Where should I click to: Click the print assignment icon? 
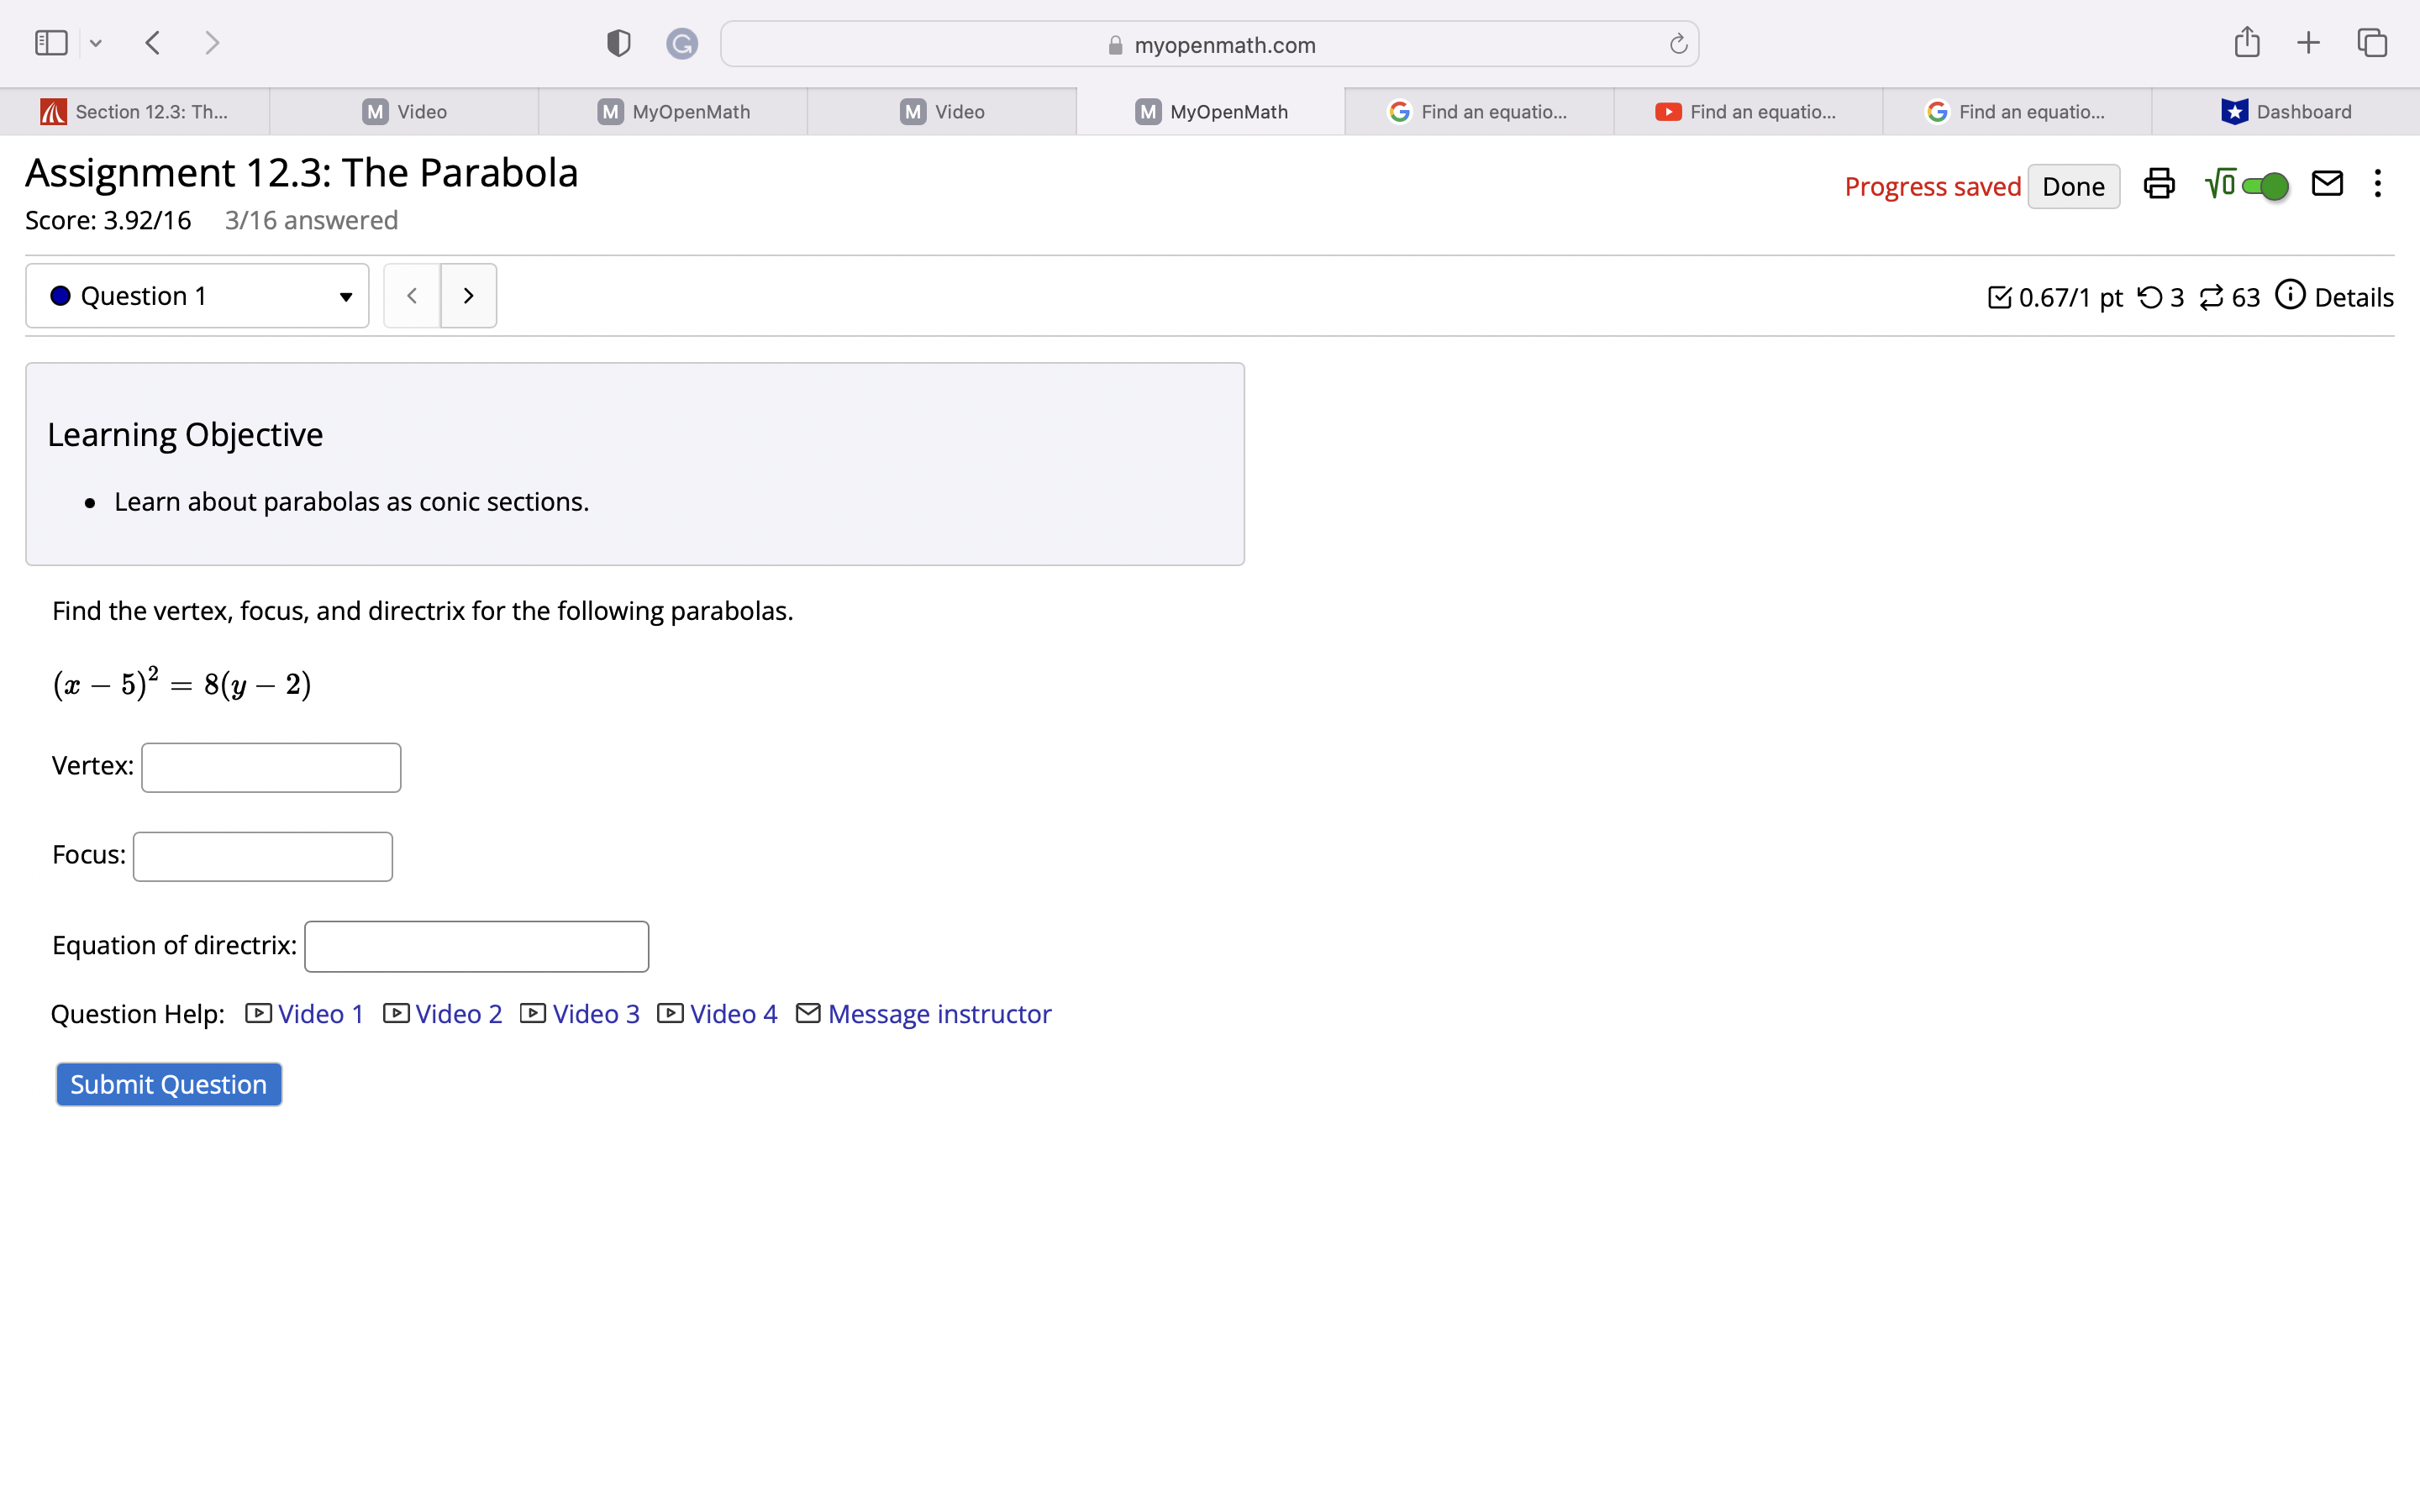(x=2158, y=185)
